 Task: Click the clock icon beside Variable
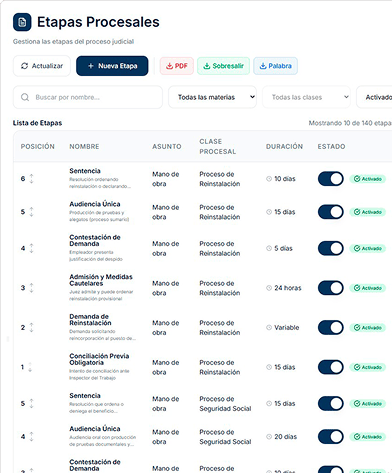click(x=269, y=328)
